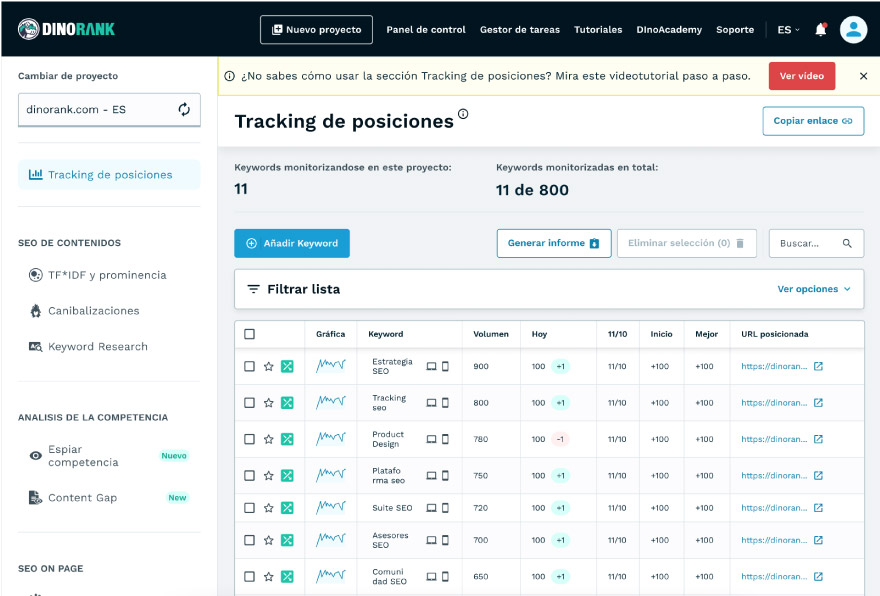Image resolution: width=880 pixels, height=596 pixels.
Task: Toggle the select-all checkbox in table header
Action: 249,334
